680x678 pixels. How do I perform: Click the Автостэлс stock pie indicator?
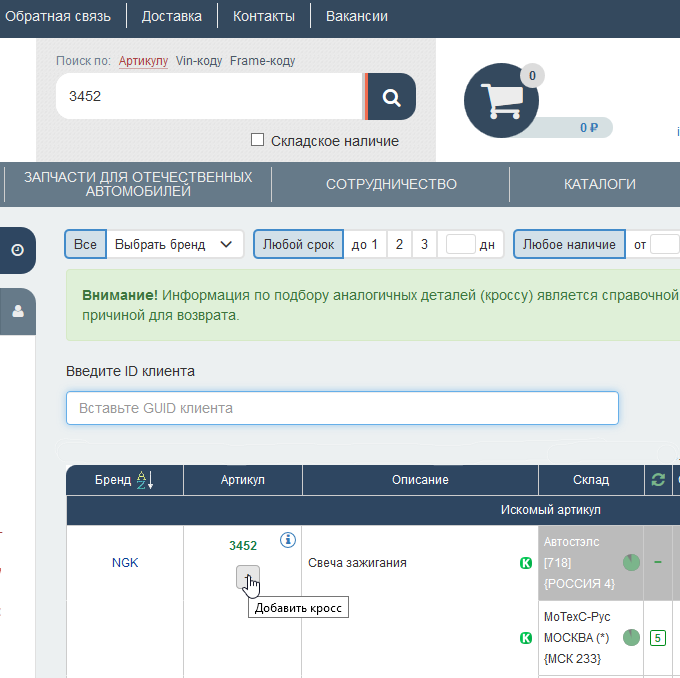pos(631,562)
